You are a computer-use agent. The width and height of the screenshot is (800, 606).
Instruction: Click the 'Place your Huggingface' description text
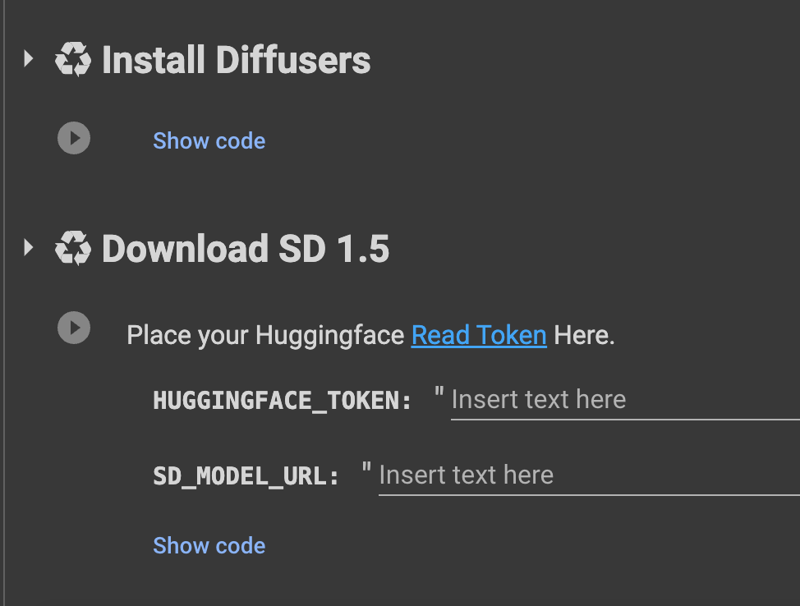pyautogui.click(x=265, y=336)
